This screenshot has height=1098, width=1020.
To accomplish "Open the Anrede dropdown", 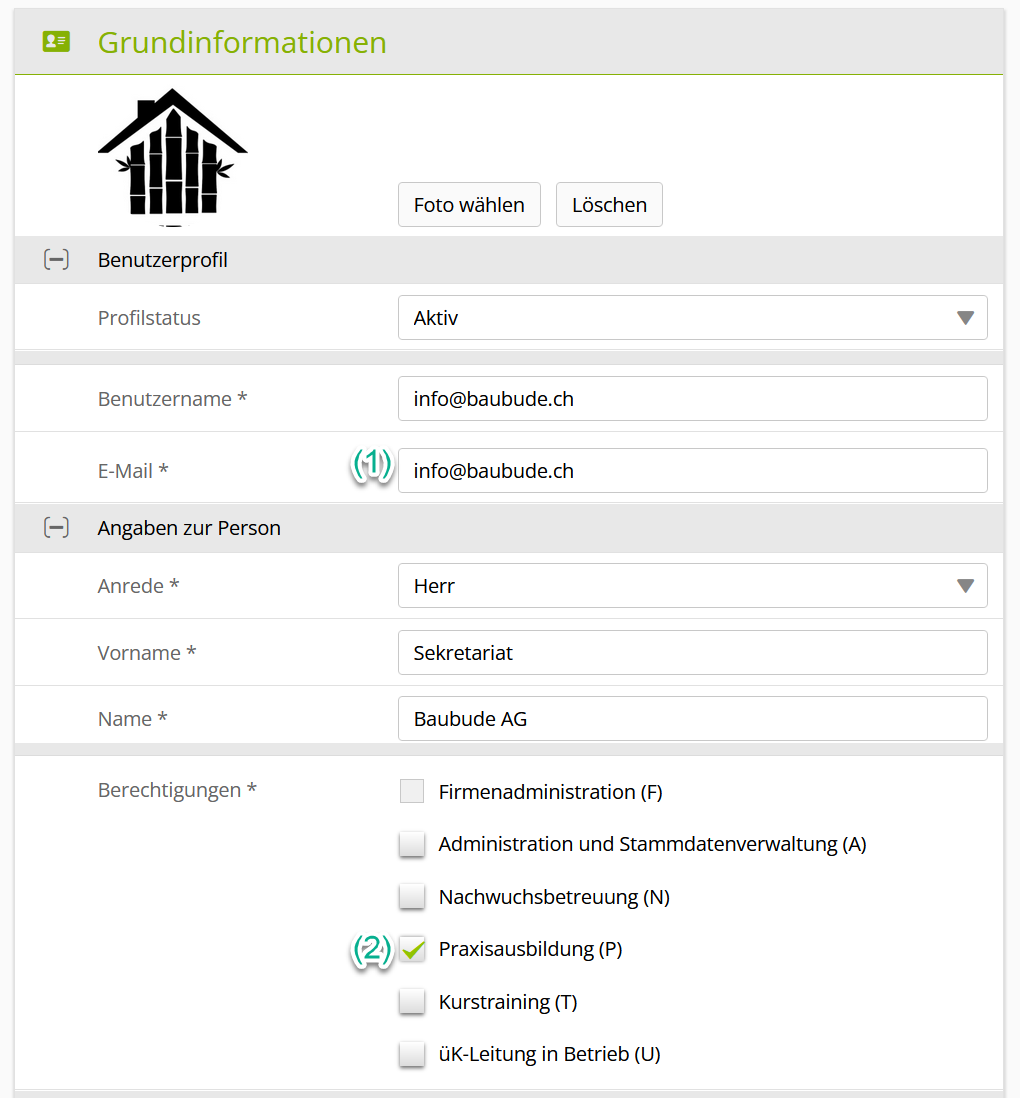I will coord(692,586).
